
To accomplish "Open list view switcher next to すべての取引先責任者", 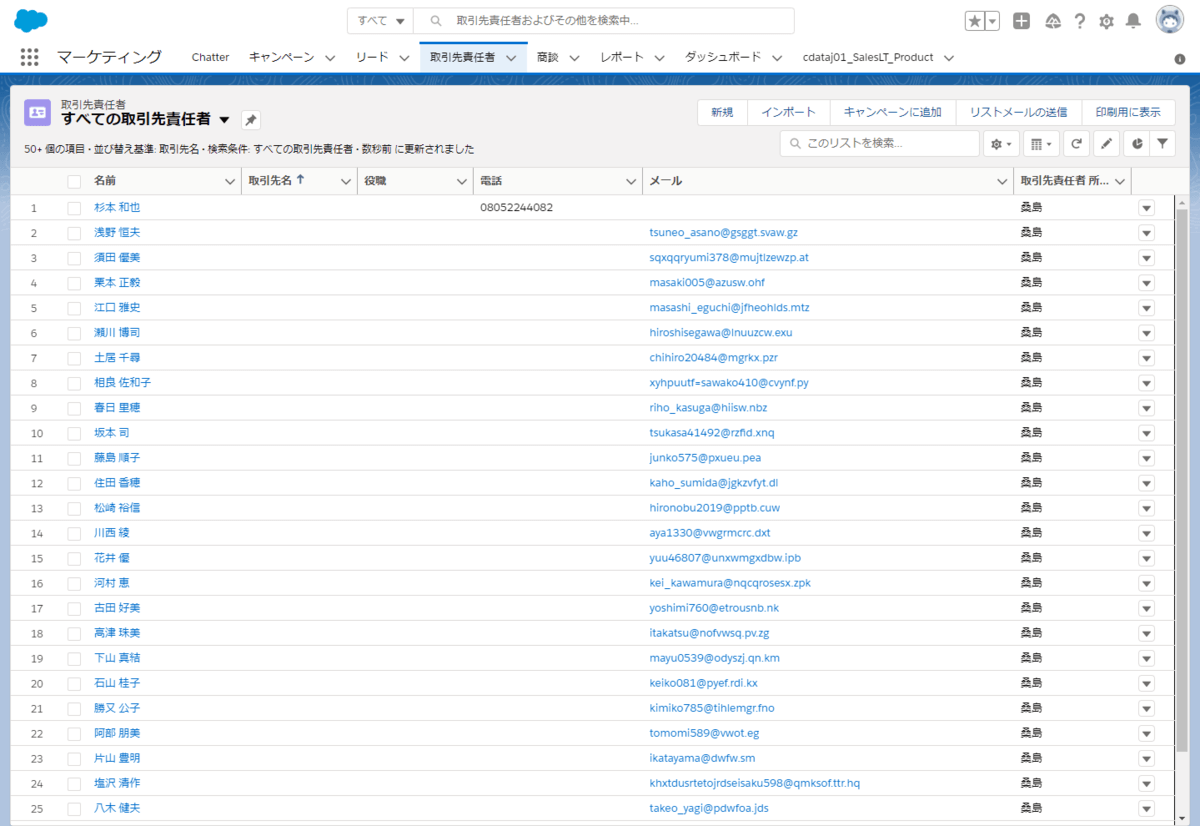I will [x=224, y=119].
